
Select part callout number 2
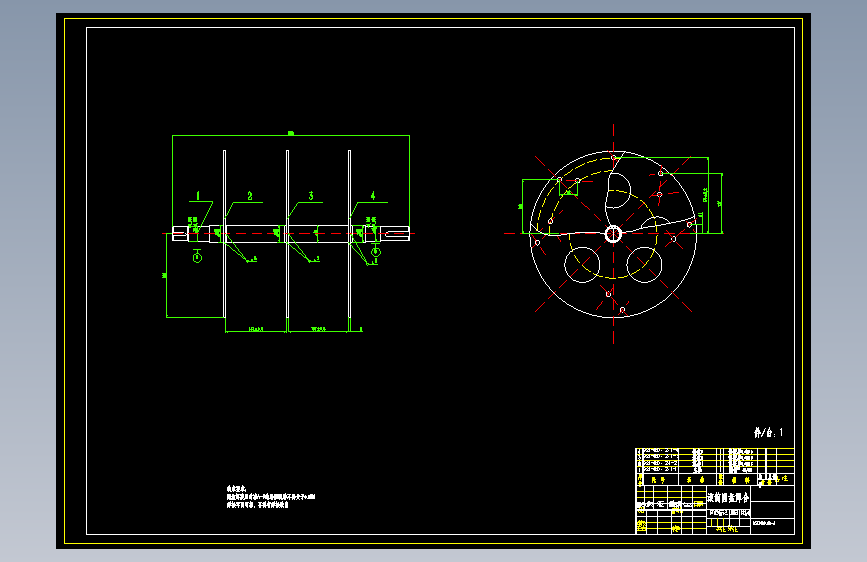pos(250,196)
